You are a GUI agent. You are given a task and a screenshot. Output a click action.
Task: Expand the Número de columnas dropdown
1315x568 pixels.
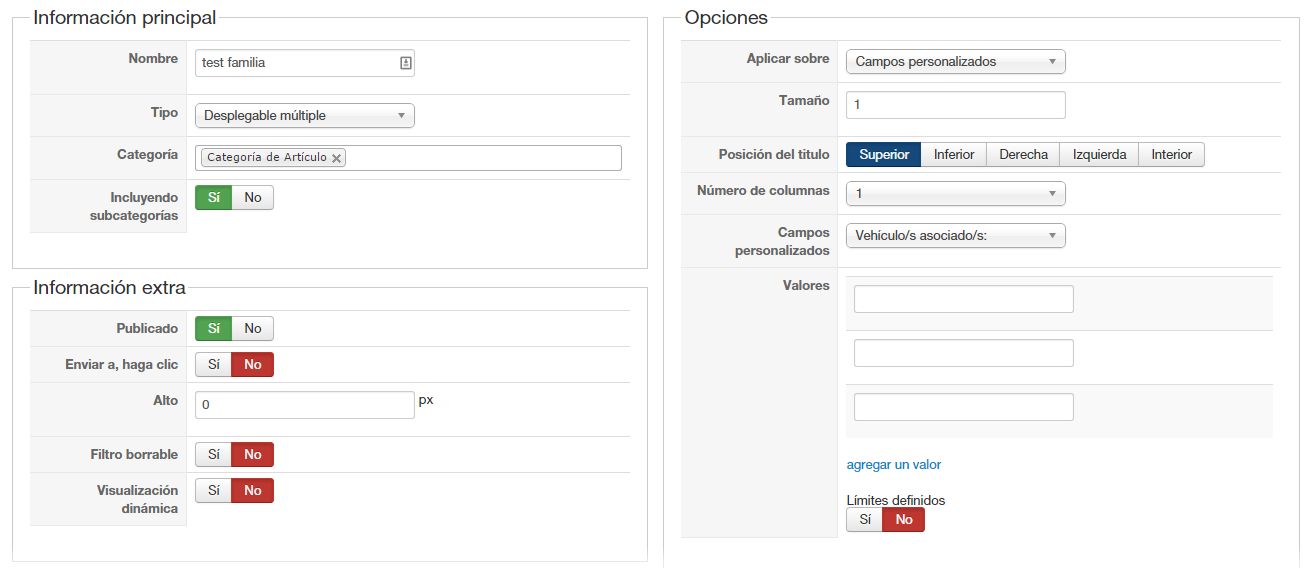pyautogui.click(x=955, y=194)
